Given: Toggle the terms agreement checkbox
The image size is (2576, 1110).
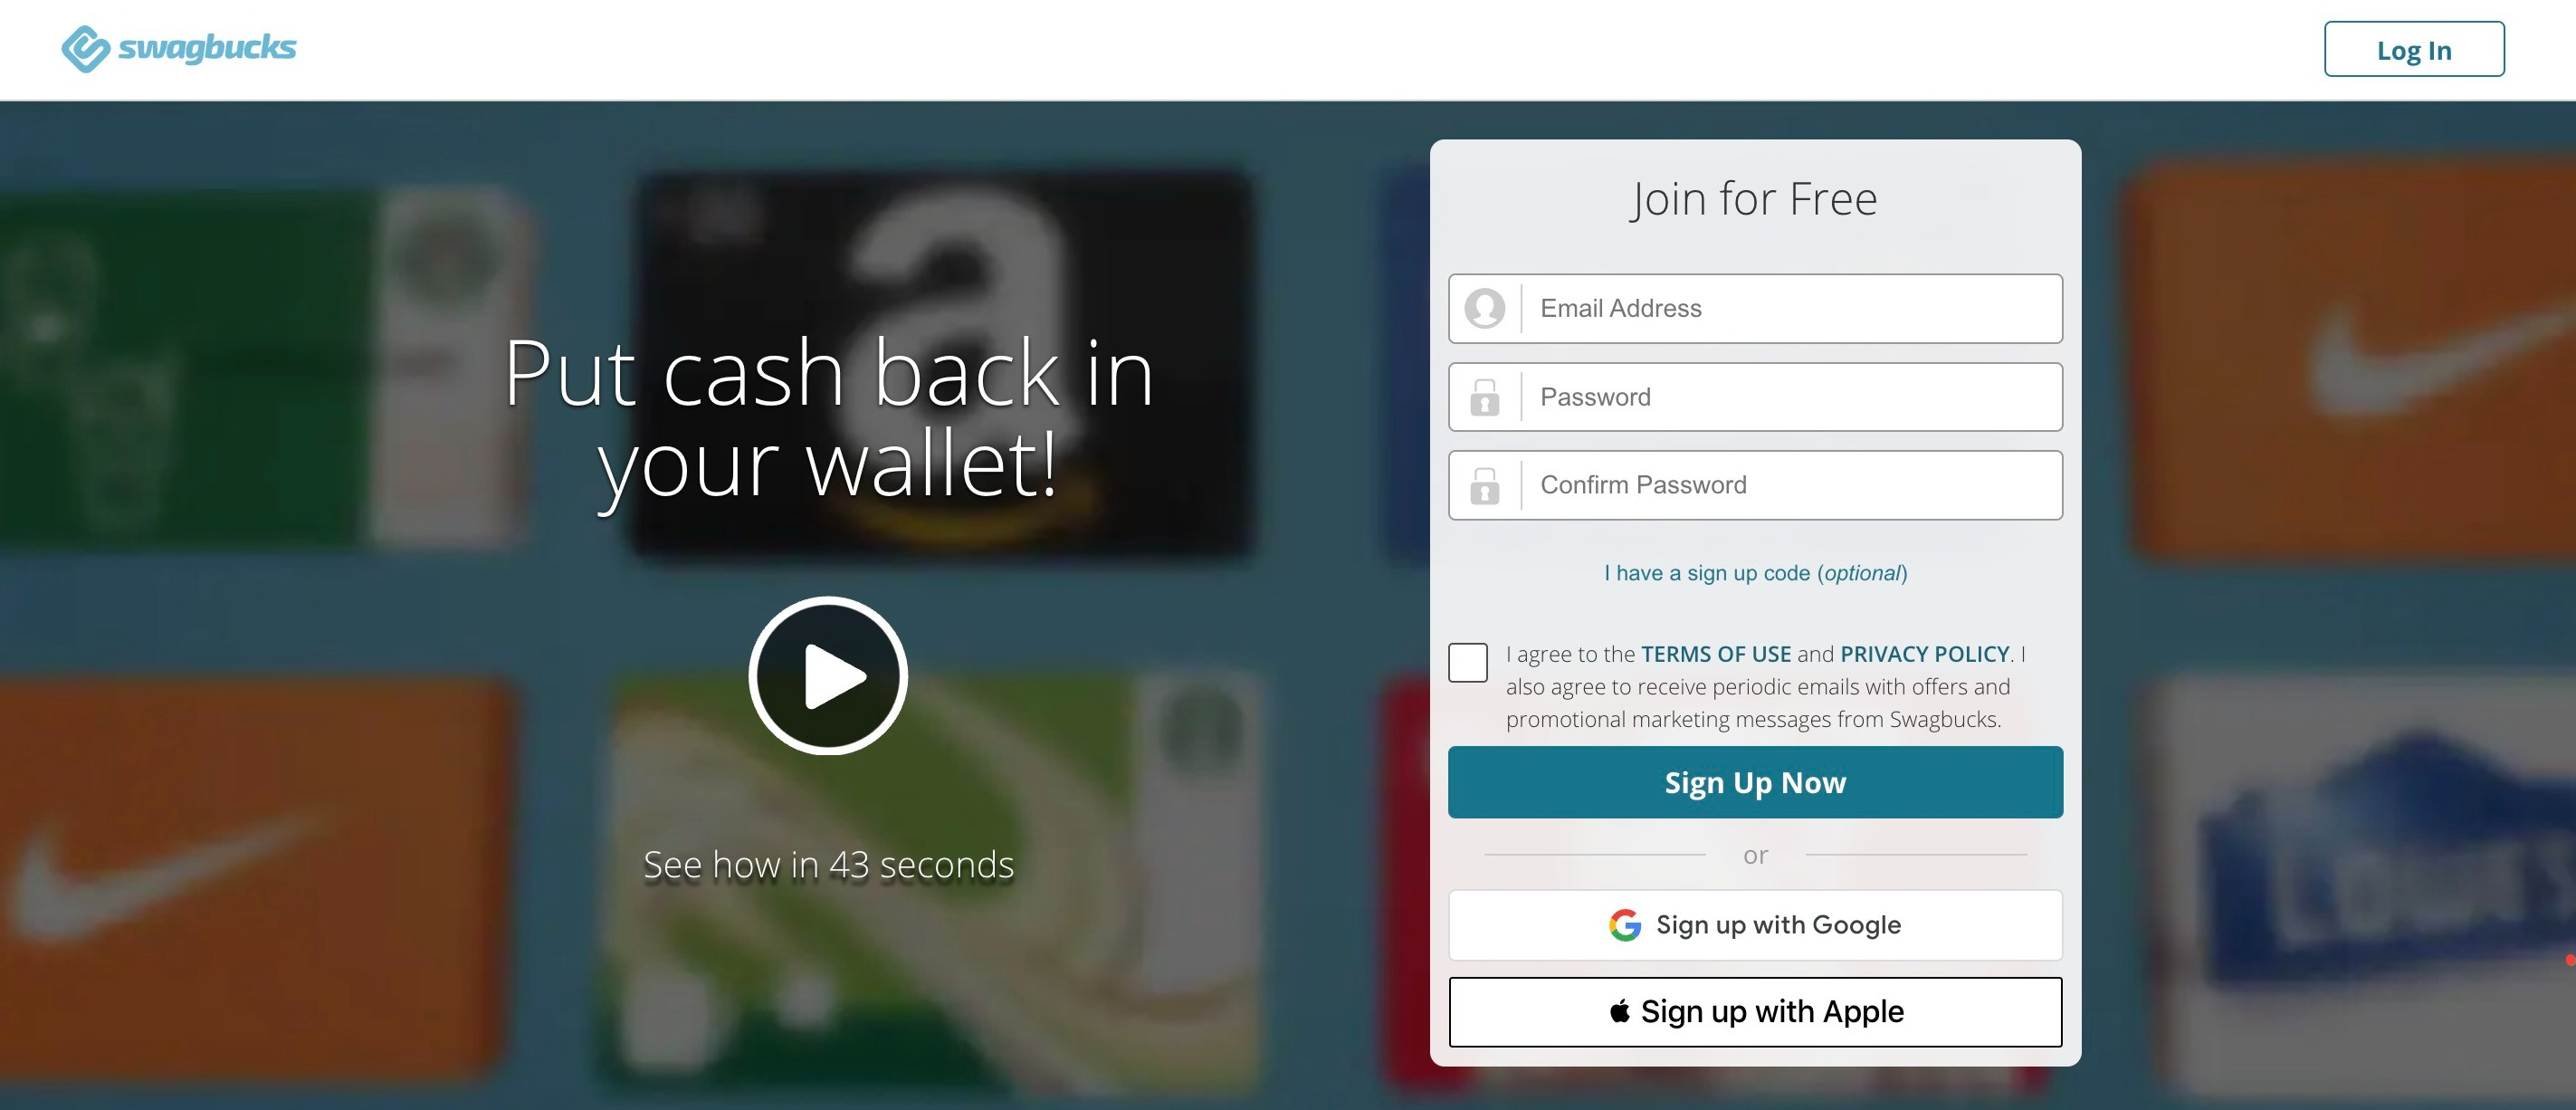Looking at the screenshot, I should (1465, 658).
